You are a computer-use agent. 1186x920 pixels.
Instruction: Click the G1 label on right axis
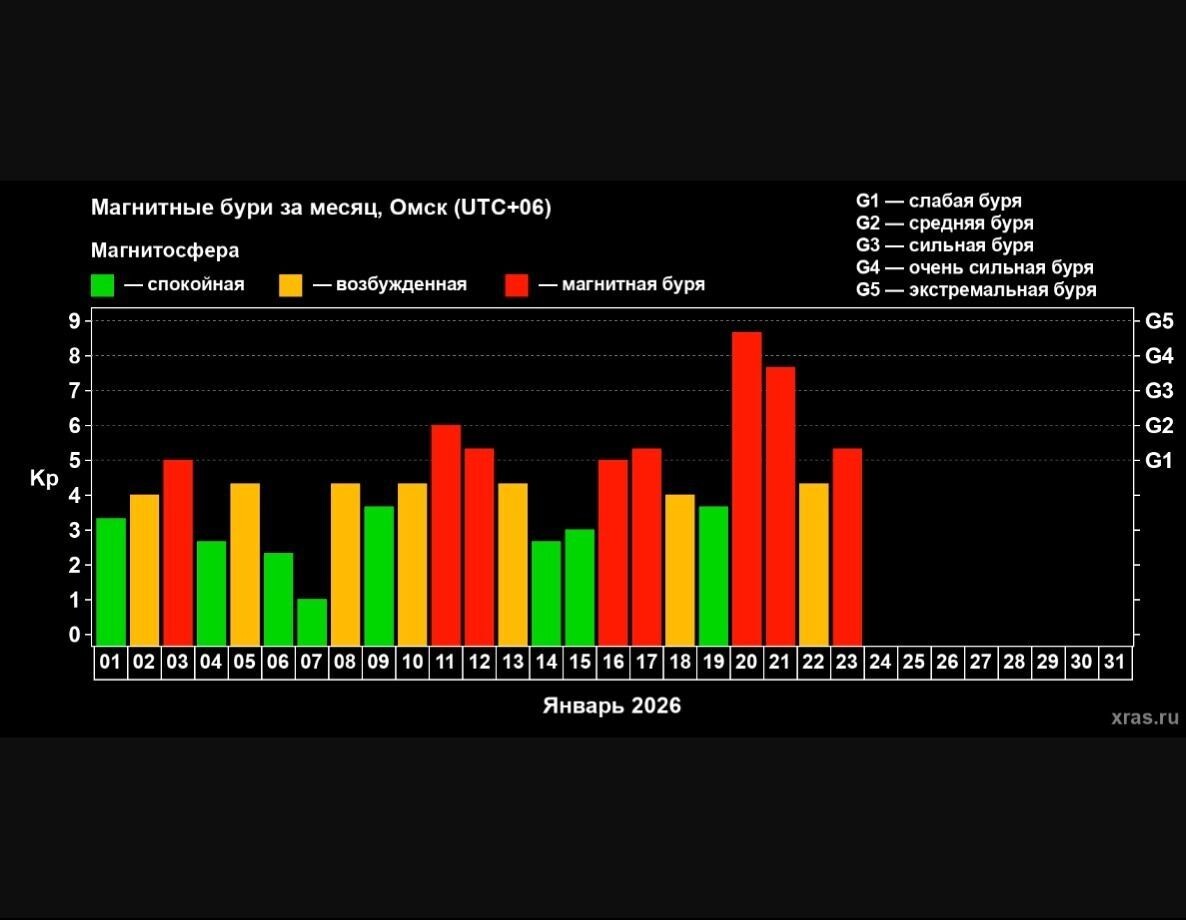1159,460
